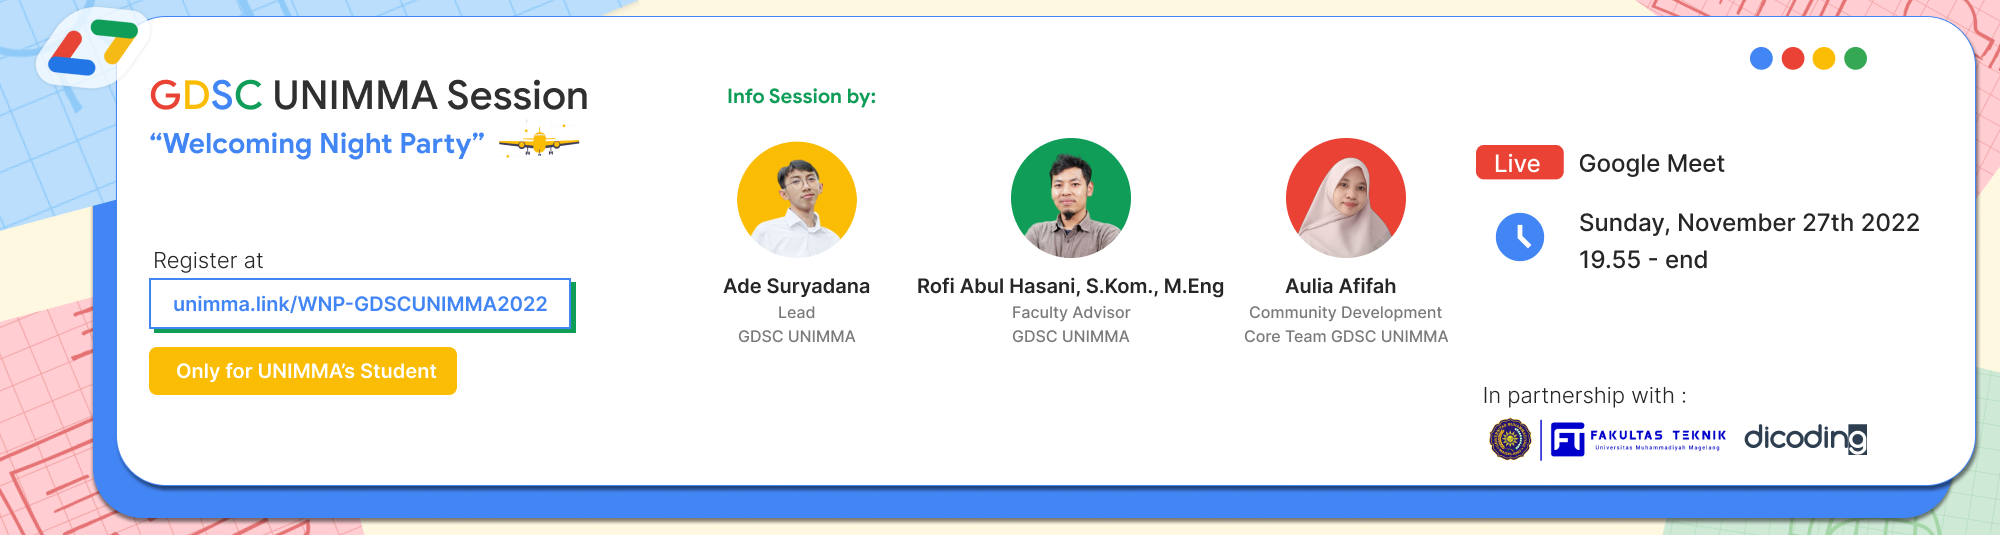Click the Only for UNIMMA's Student button
2000x535 pixels.
coord(303,371)
